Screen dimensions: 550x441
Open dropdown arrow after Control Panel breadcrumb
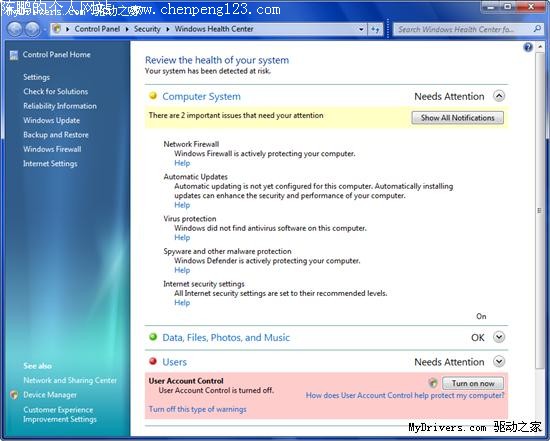click(127, 29)
